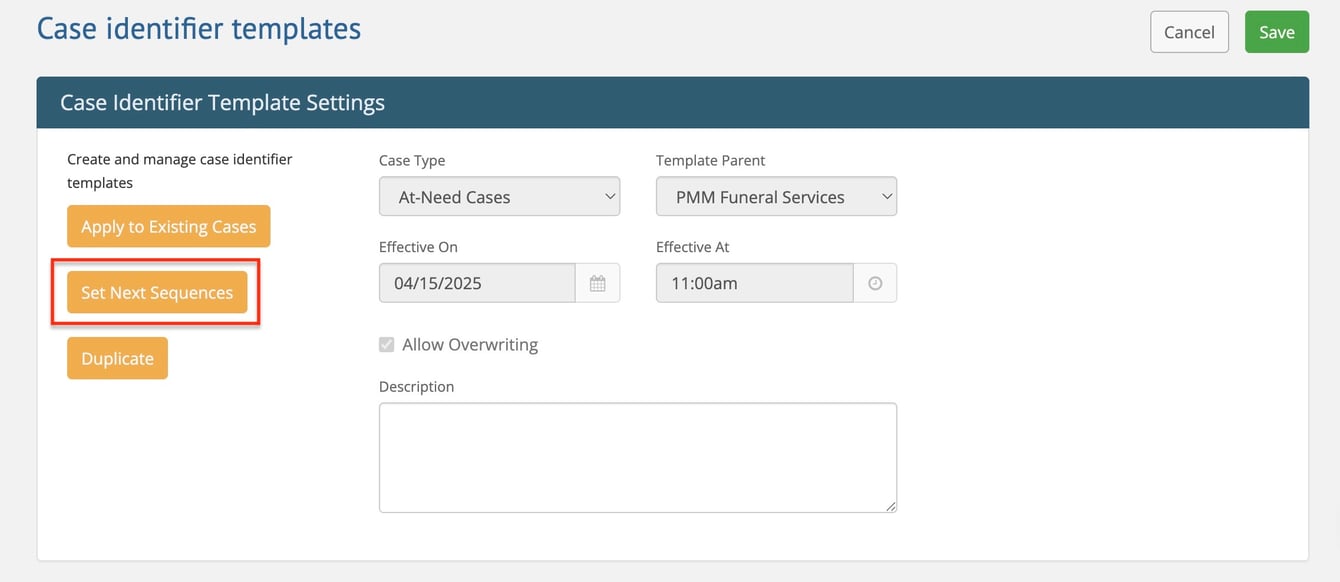Click the orange Duplicate button
Image resolution: width=1340 pixels, height=582 pixels.
[x=117, y=359]
